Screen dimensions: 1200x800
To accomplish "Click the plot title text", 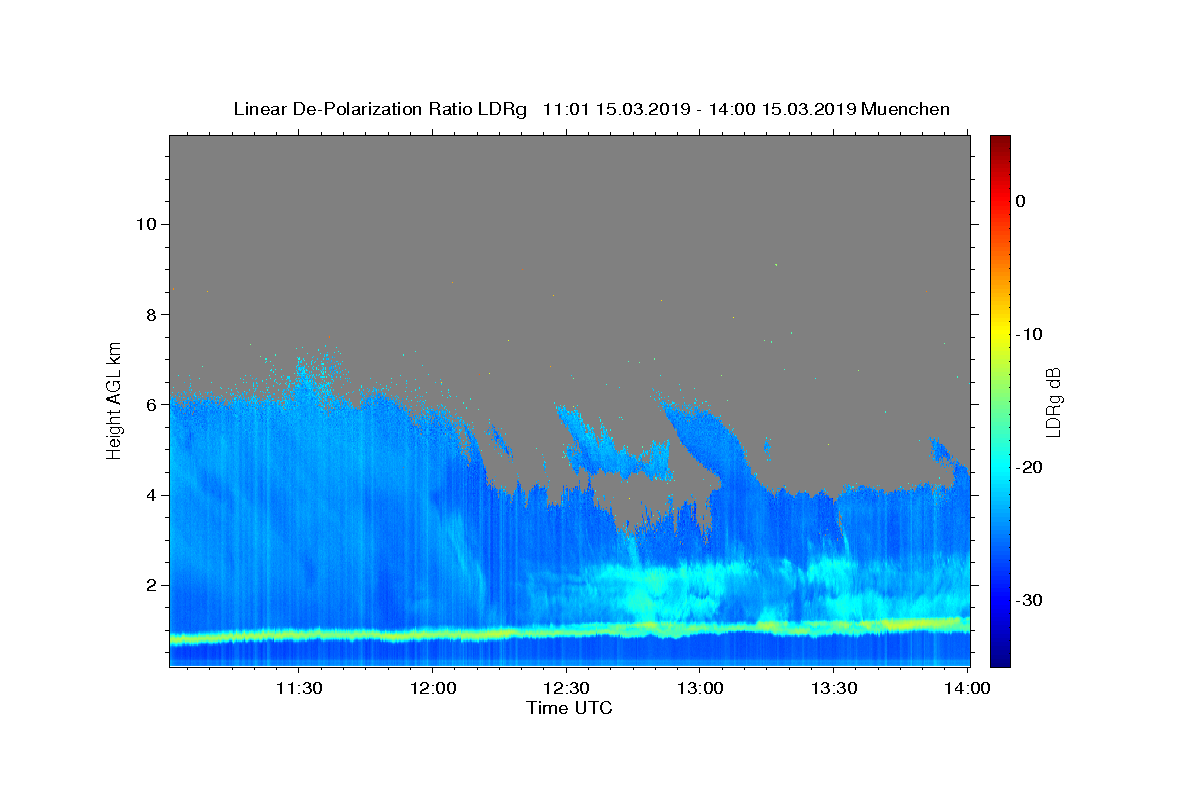I will [591, 109].
